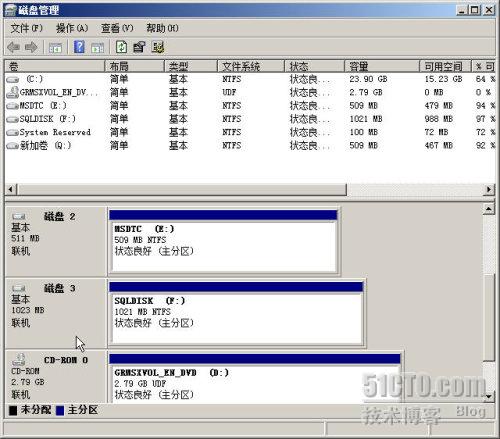Click the 100 MB capacity cell
Image resolution: width=500 pixels, height=439 pixels.
coord(363,132)
